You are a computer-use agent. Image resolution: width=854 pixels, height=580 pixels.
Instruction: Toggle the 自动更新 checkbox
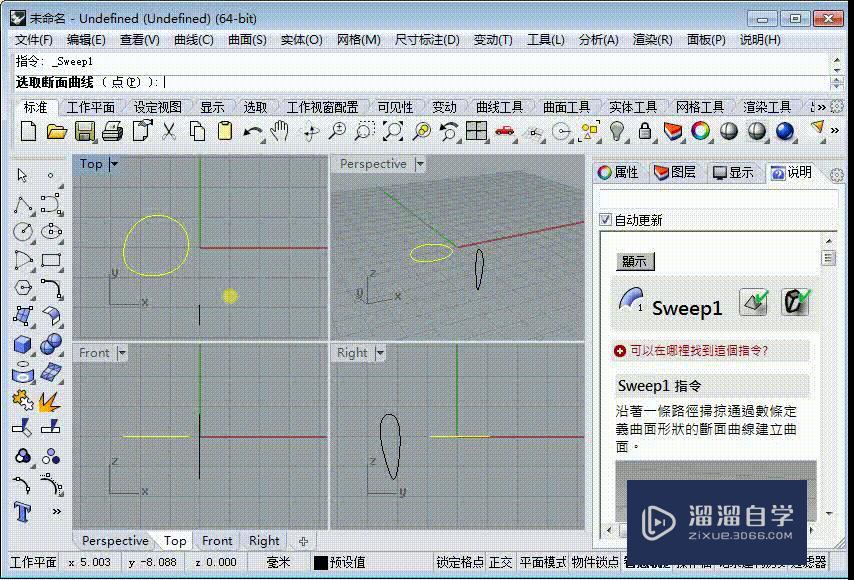click(x=605, y=219)
